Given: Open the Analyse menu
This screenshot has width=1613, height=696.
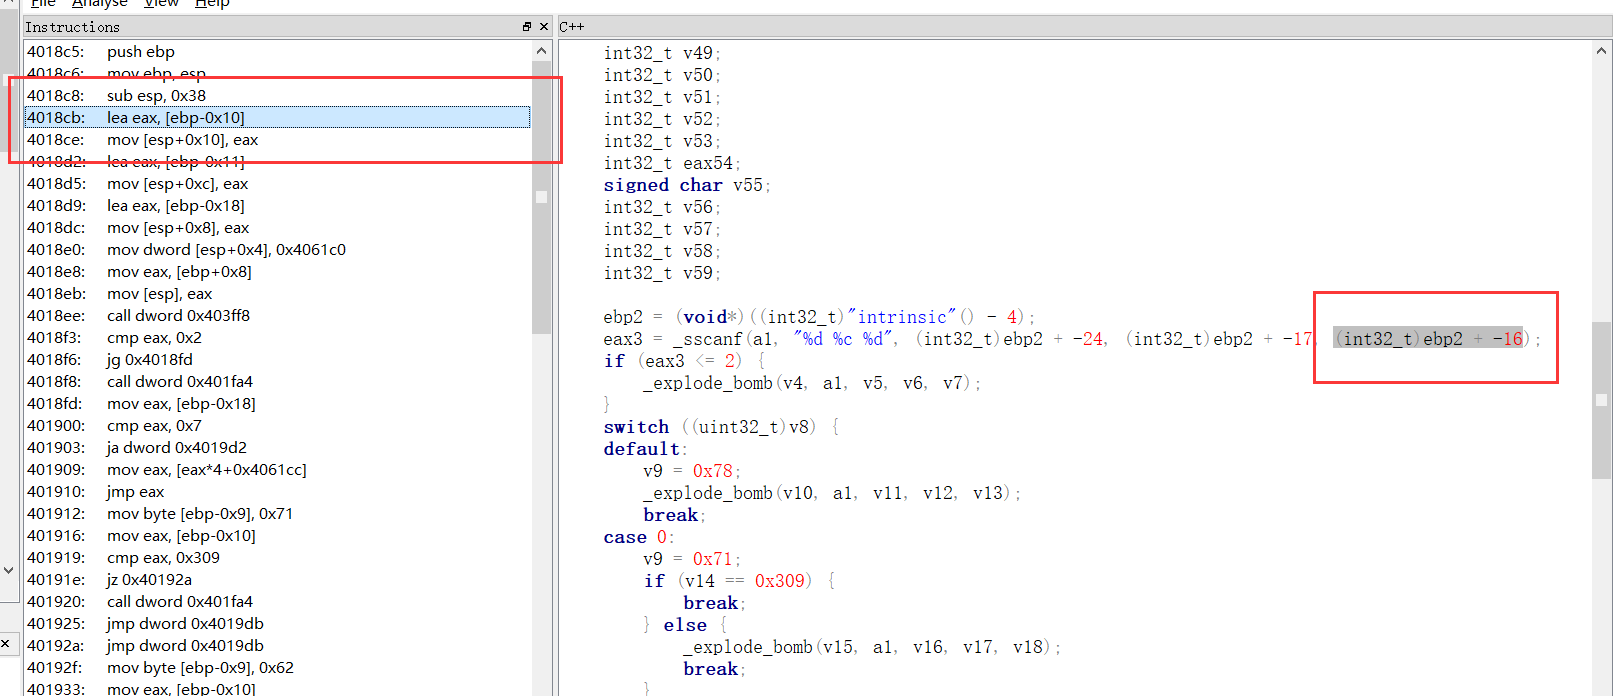Looking at the screenshot, I should point(100,4).
